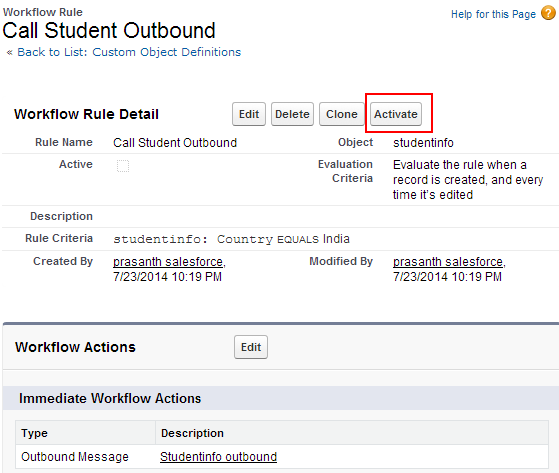Click the Delete button
Image resolution: width=559 pixels, height=473 pixels.
pos(292,114)
